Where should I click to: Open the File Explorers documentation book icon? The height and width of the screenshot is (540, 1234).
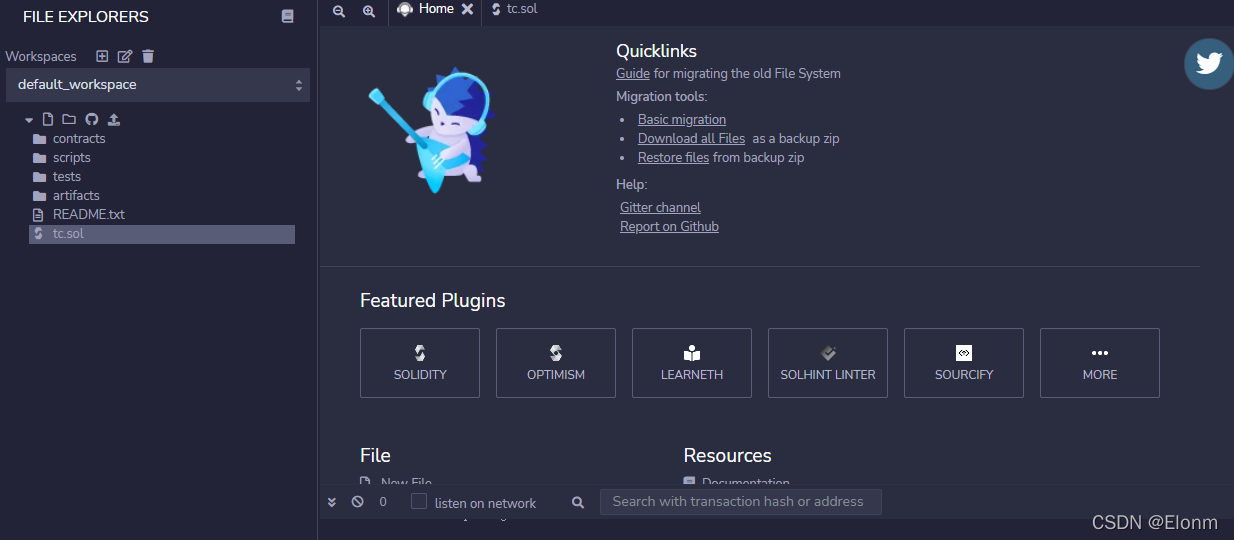(x=288, y=17)
